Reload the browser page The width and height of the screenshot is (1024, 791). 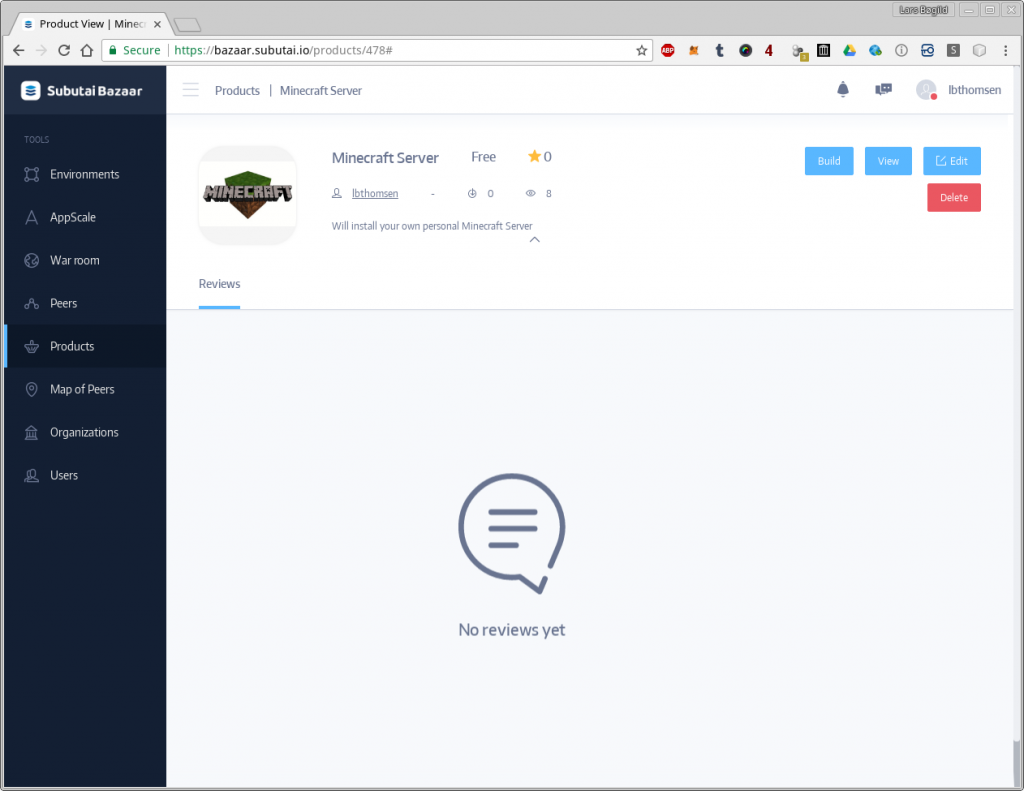pyautogui.click(x=64, y=50)
